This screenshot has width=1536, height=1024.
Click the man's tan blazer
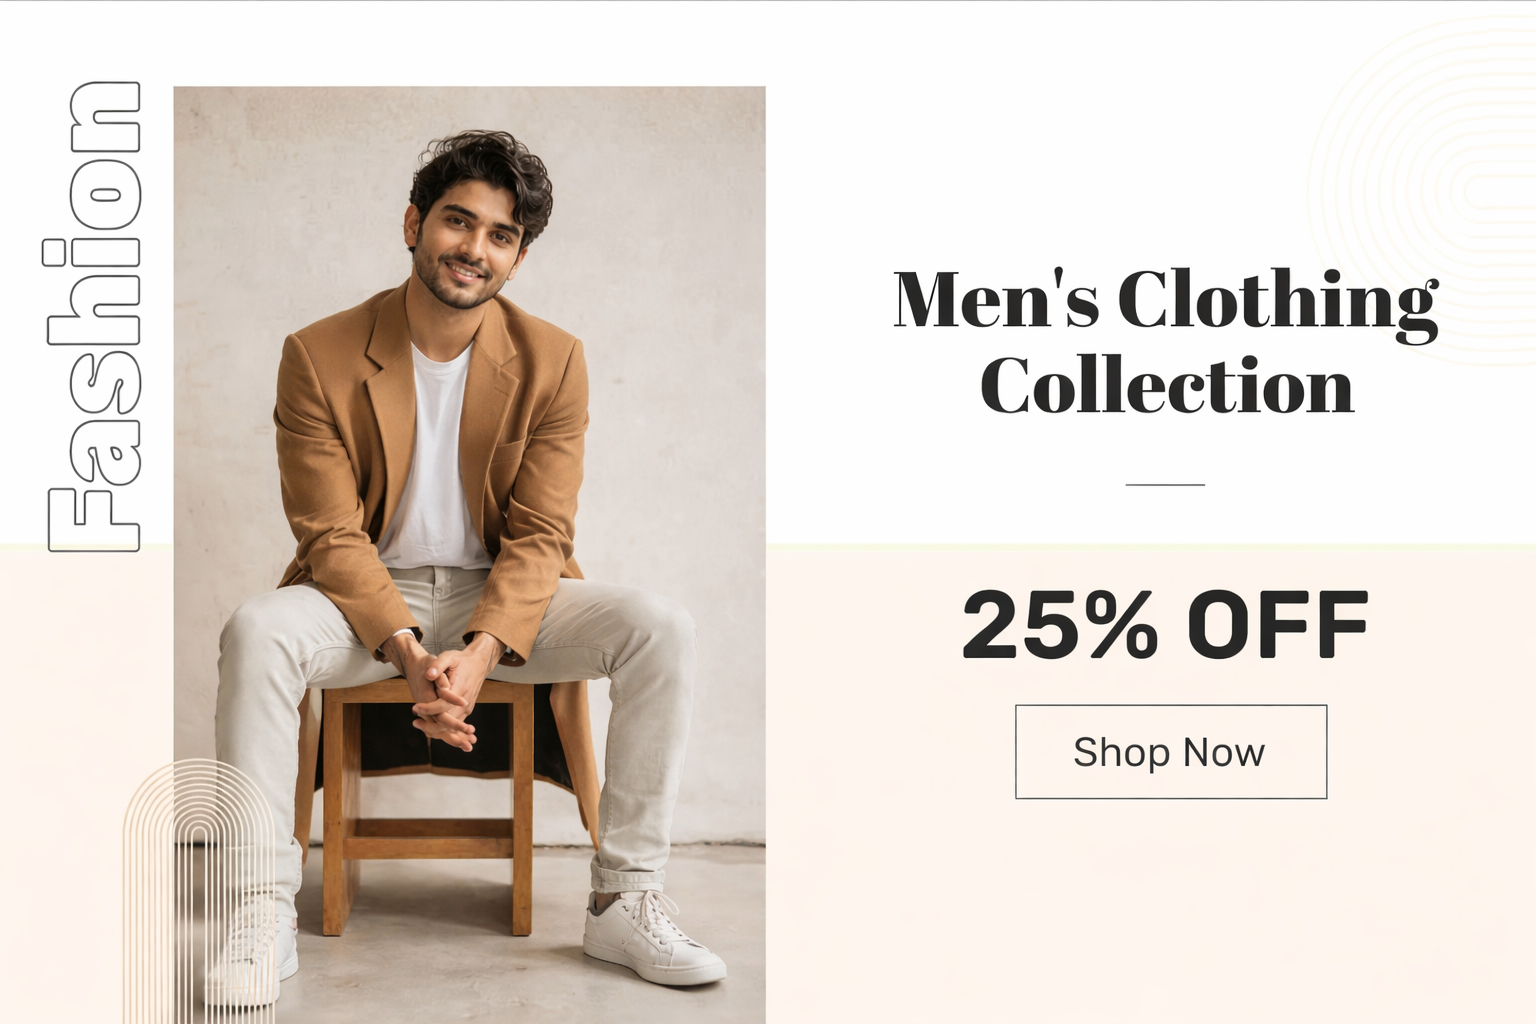(x=432, y=470)
